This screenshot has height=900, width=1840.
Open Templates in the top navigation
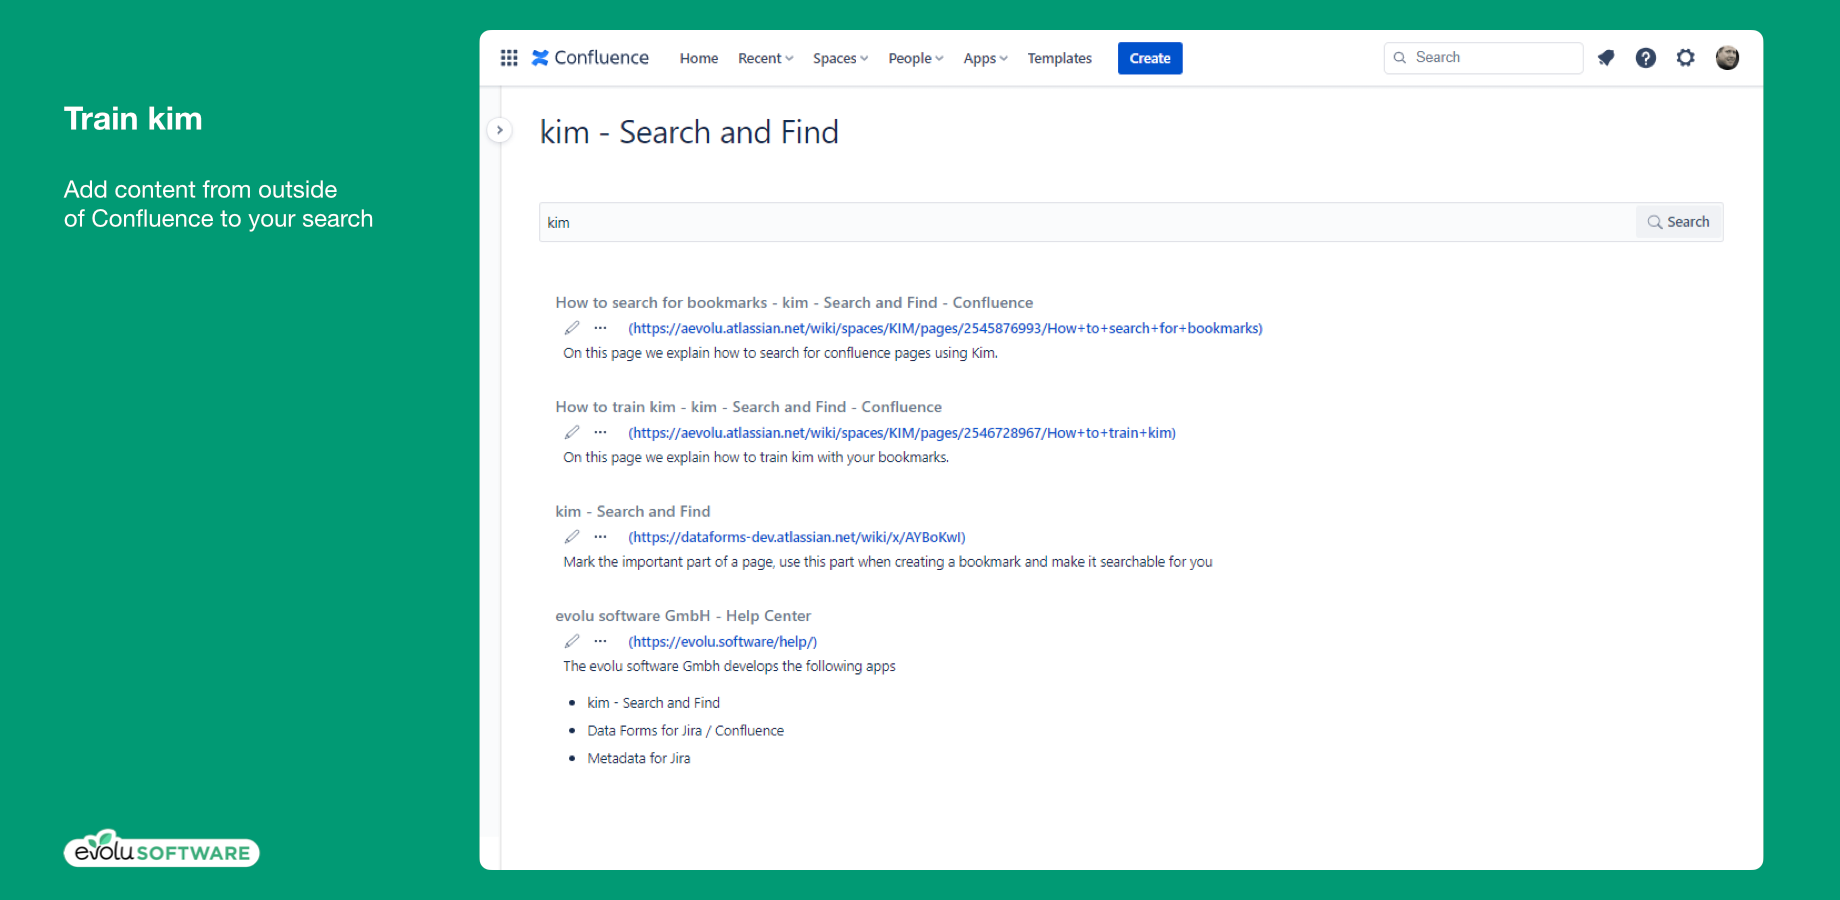[1059, 58]
